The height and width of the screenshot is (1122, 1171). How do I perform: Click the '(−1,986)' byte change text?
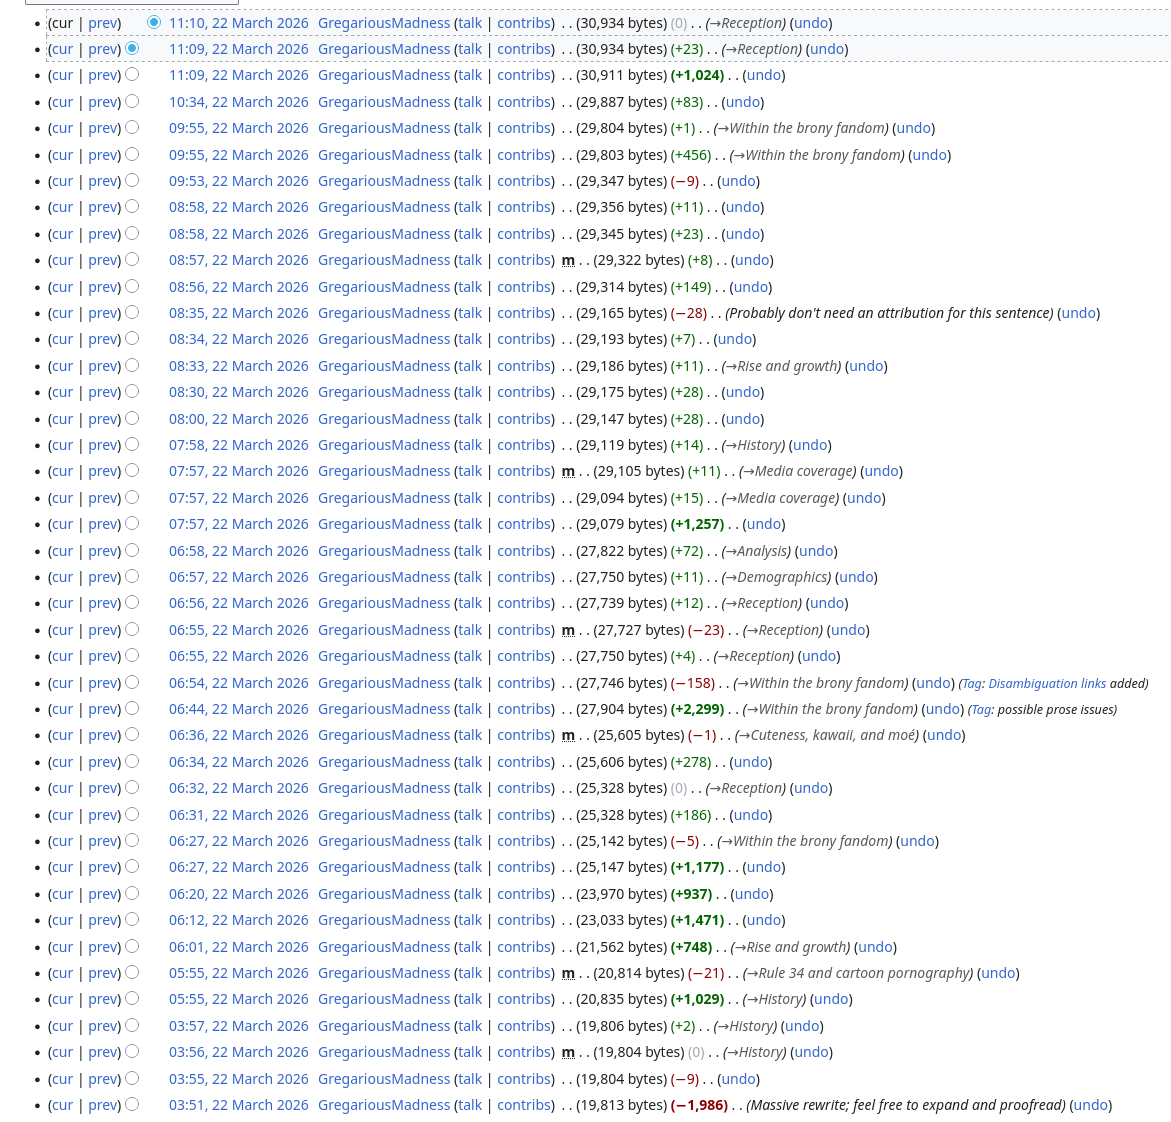click(x=700, y=1105)
